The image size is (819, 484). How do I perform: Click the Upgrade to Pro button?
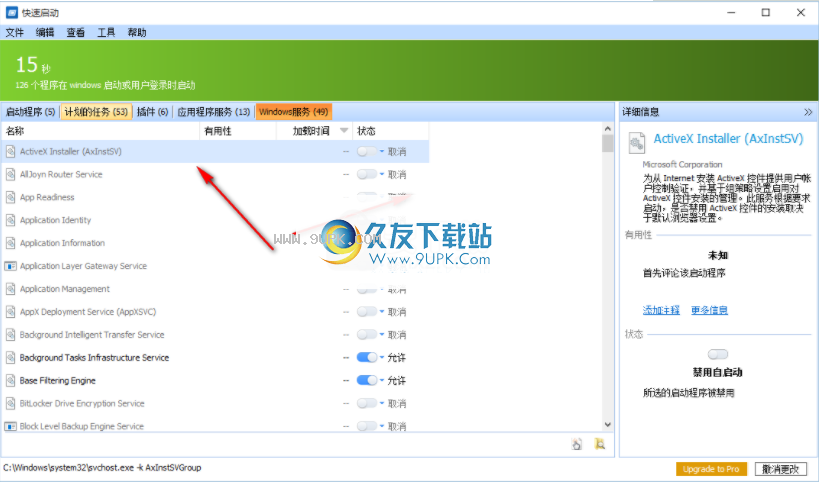[711, 469]
